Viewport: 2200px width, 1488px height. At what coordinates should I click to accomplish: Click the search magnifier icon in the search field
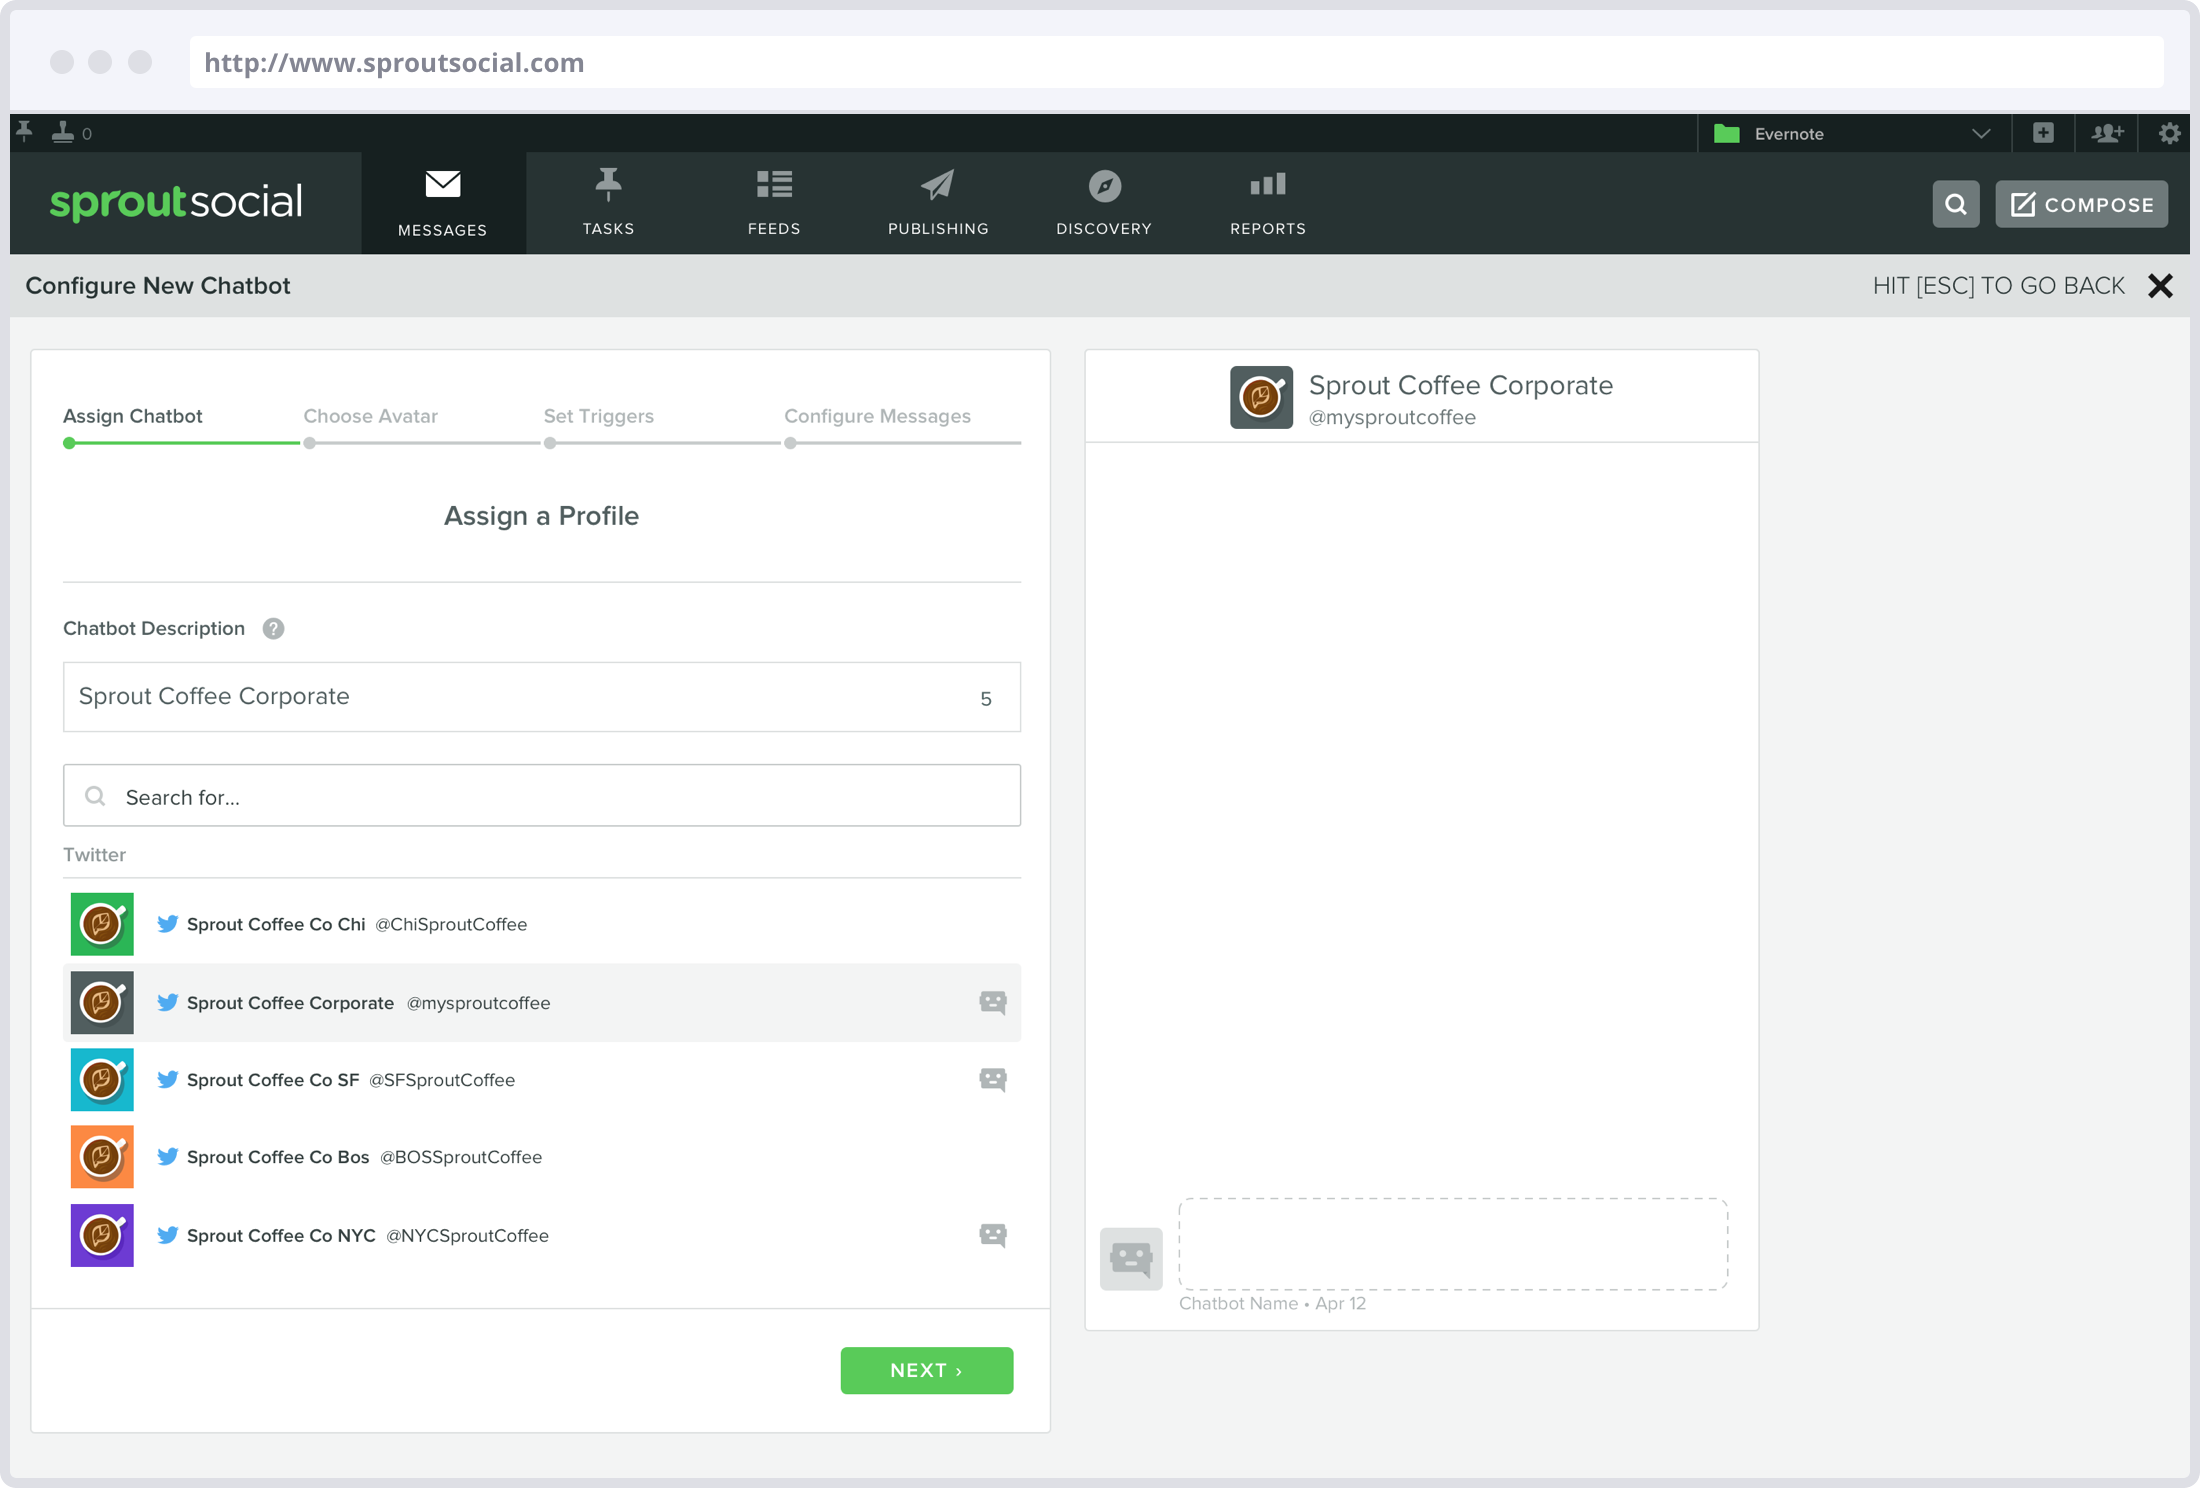(95, 796)
